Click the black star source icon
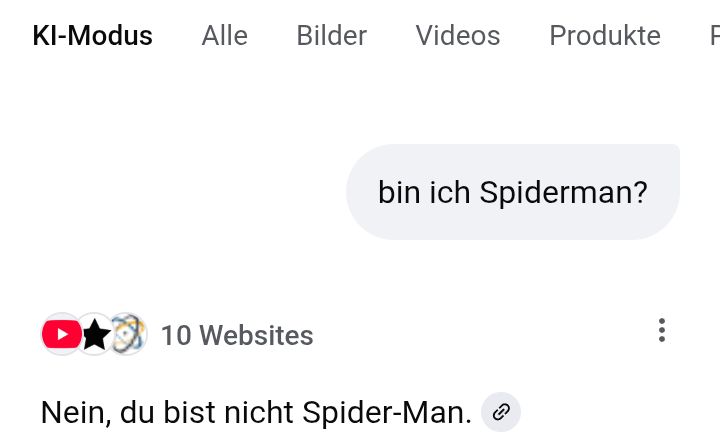This screenshot has width=720, height=448. 95,335
